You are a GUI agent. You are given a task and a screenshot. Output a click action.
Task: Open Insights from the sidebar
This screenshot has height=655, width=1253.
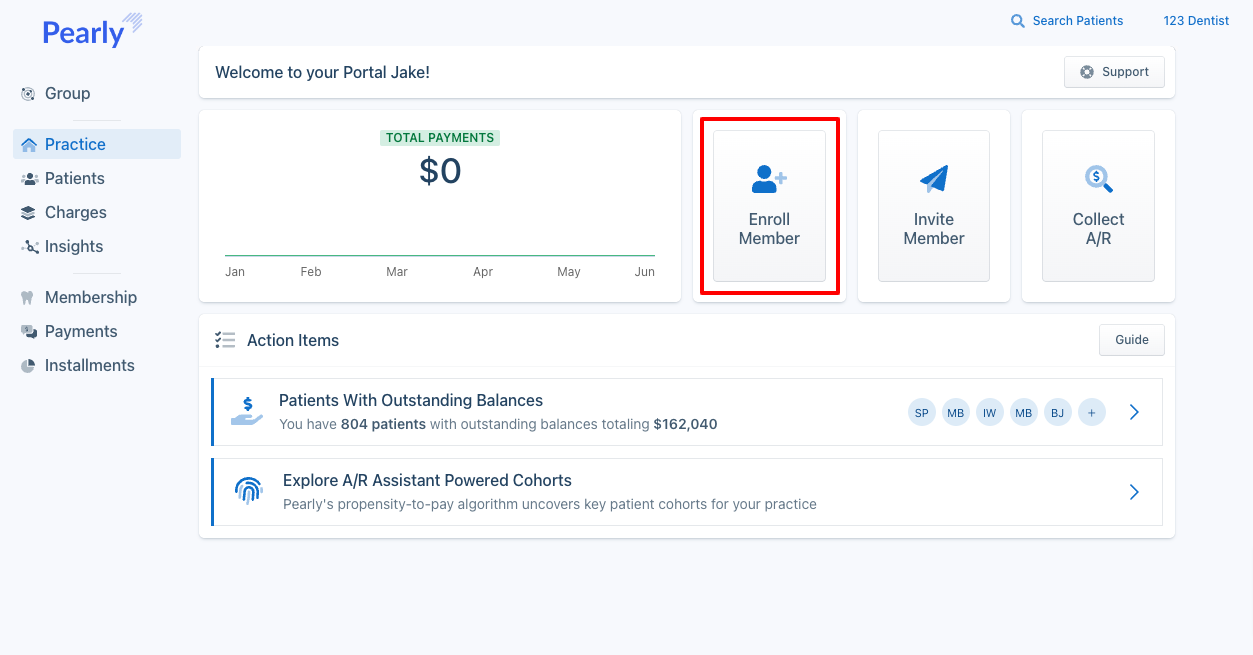73,246
